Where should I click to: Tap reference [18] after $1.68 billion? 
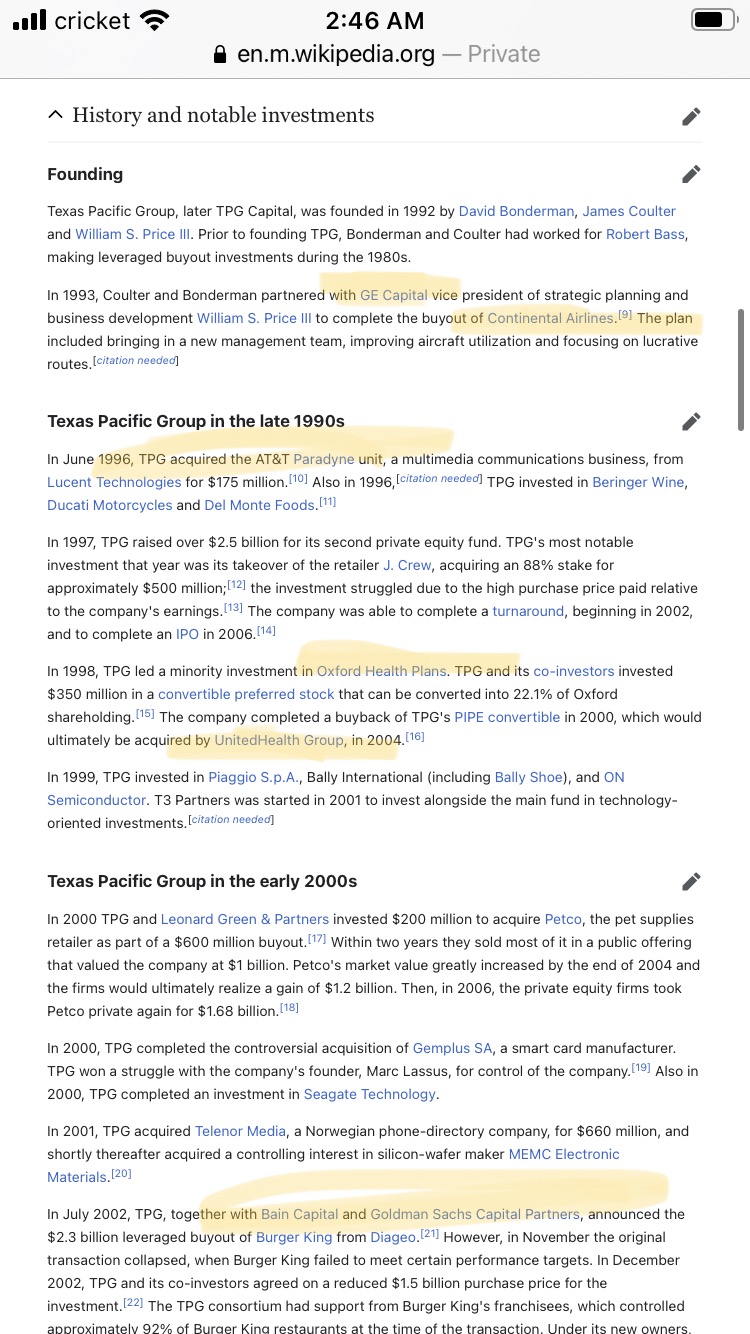click(289, 1008)
